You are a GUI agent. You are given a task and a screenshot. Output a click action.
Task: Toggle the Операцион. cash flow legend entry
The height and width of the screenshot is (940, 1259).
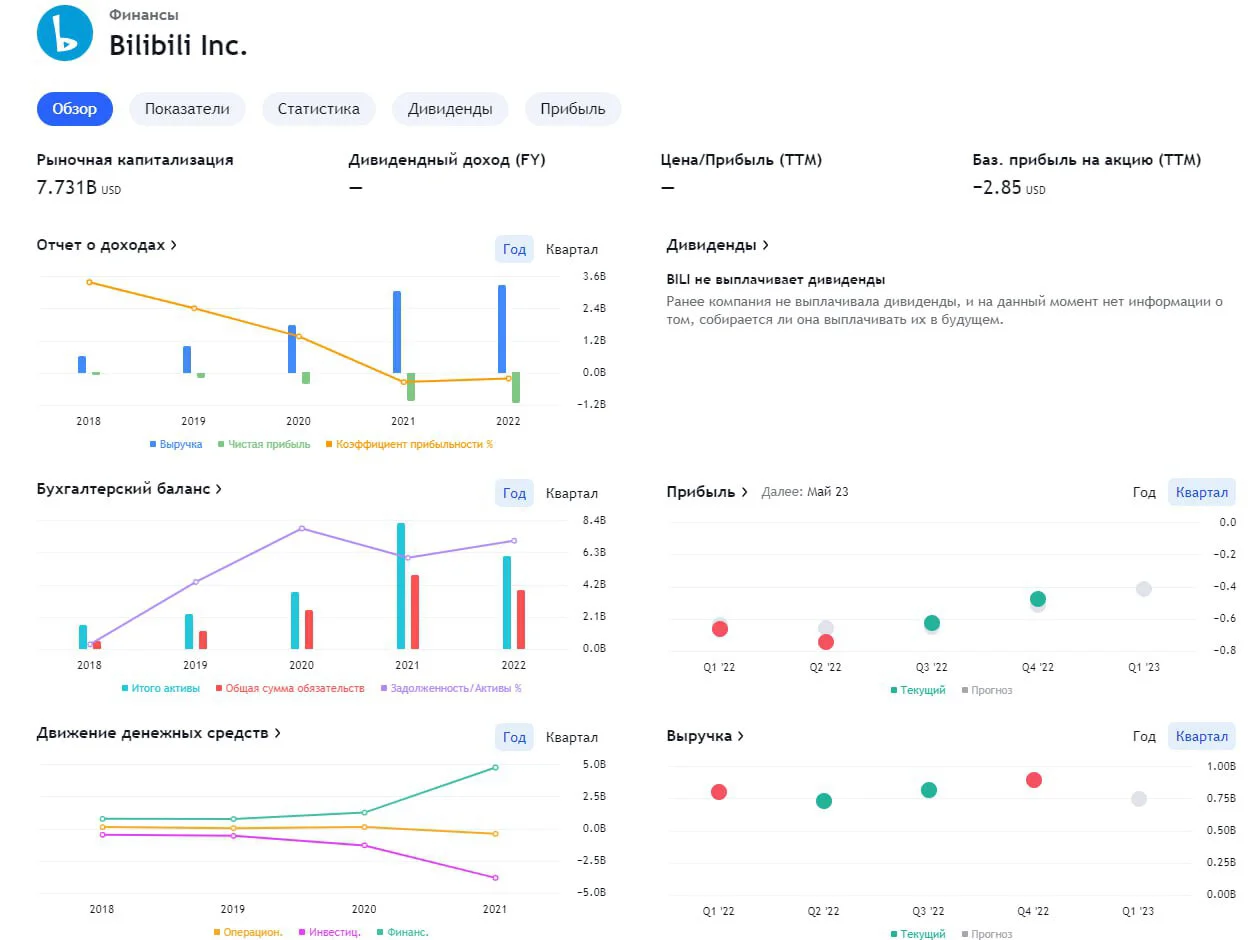(x=248, y=932)
